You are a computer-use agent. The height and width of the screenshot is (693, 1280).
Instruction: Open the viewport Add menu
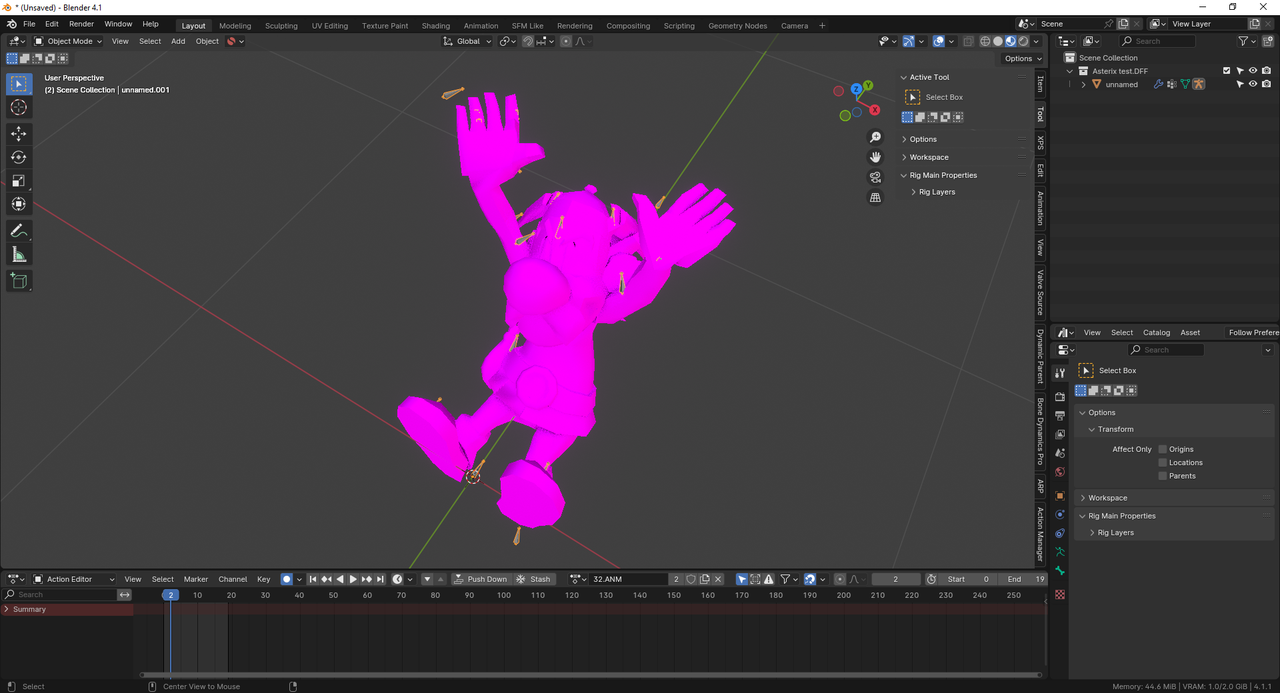pos(178,41)
